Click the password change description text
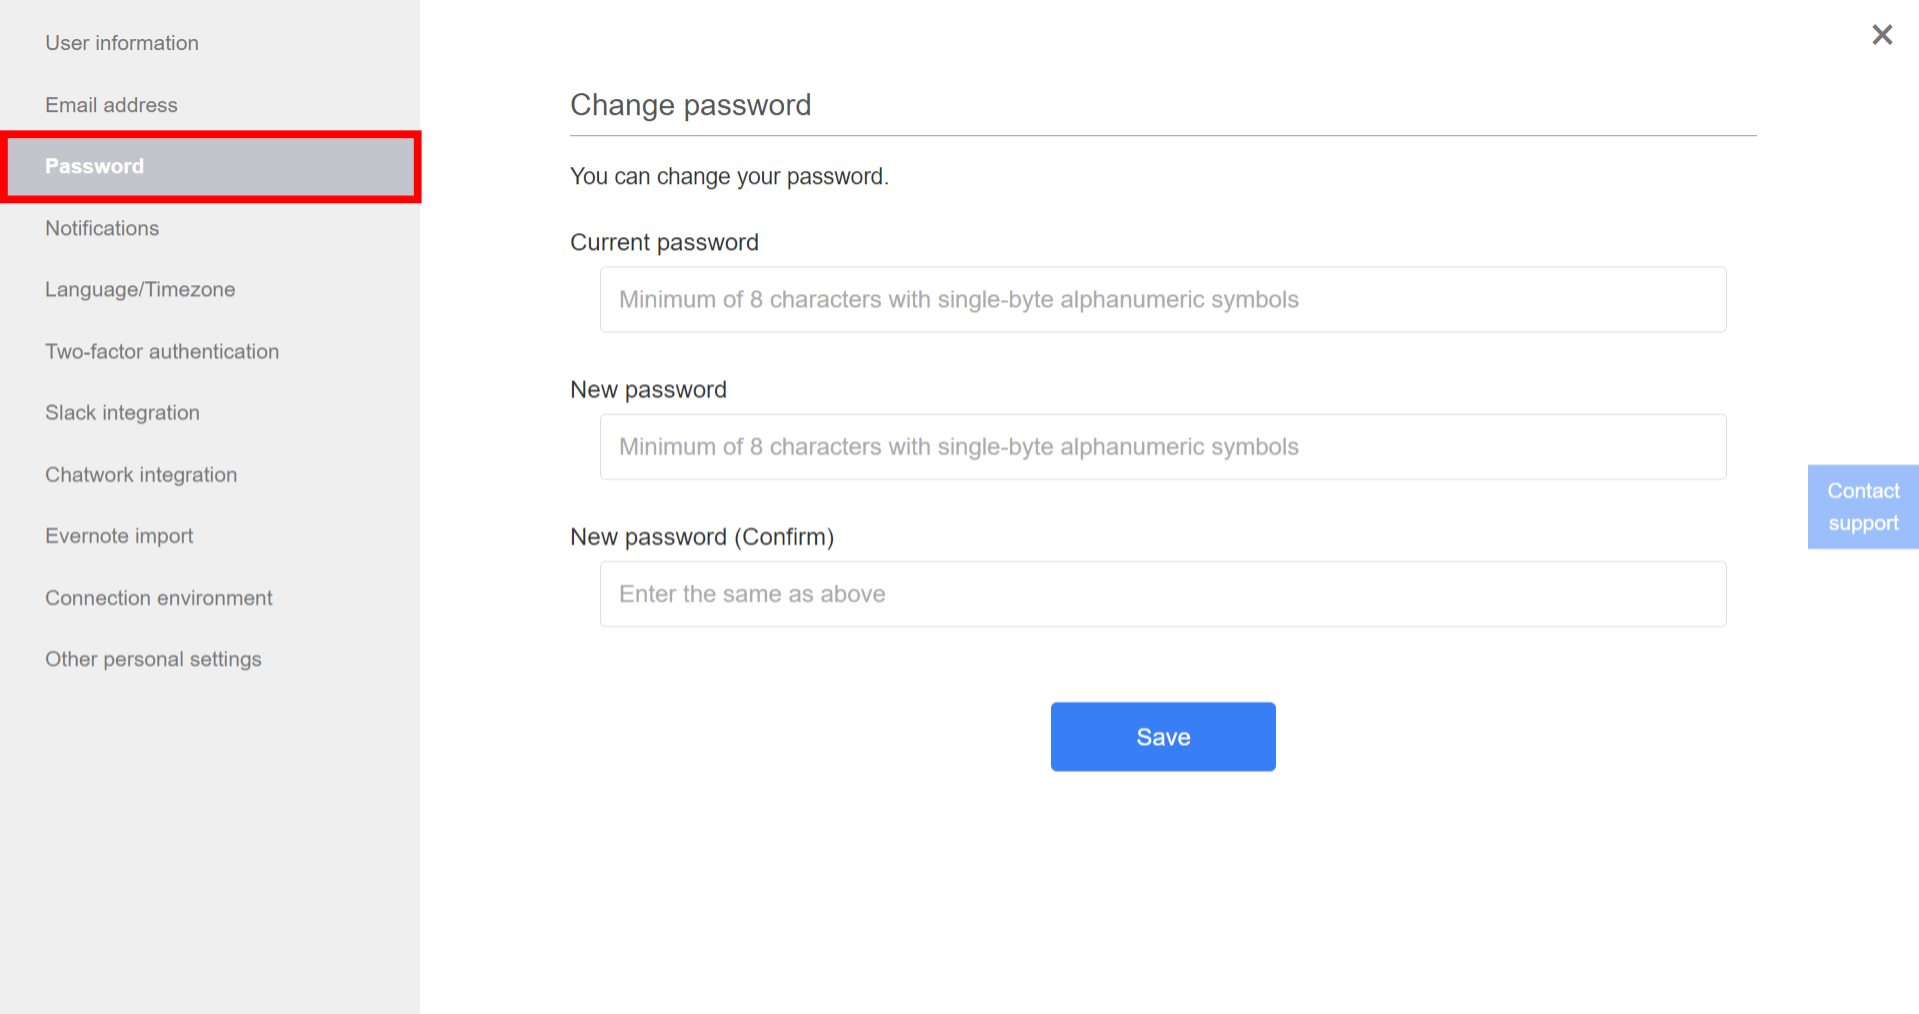 729,176
